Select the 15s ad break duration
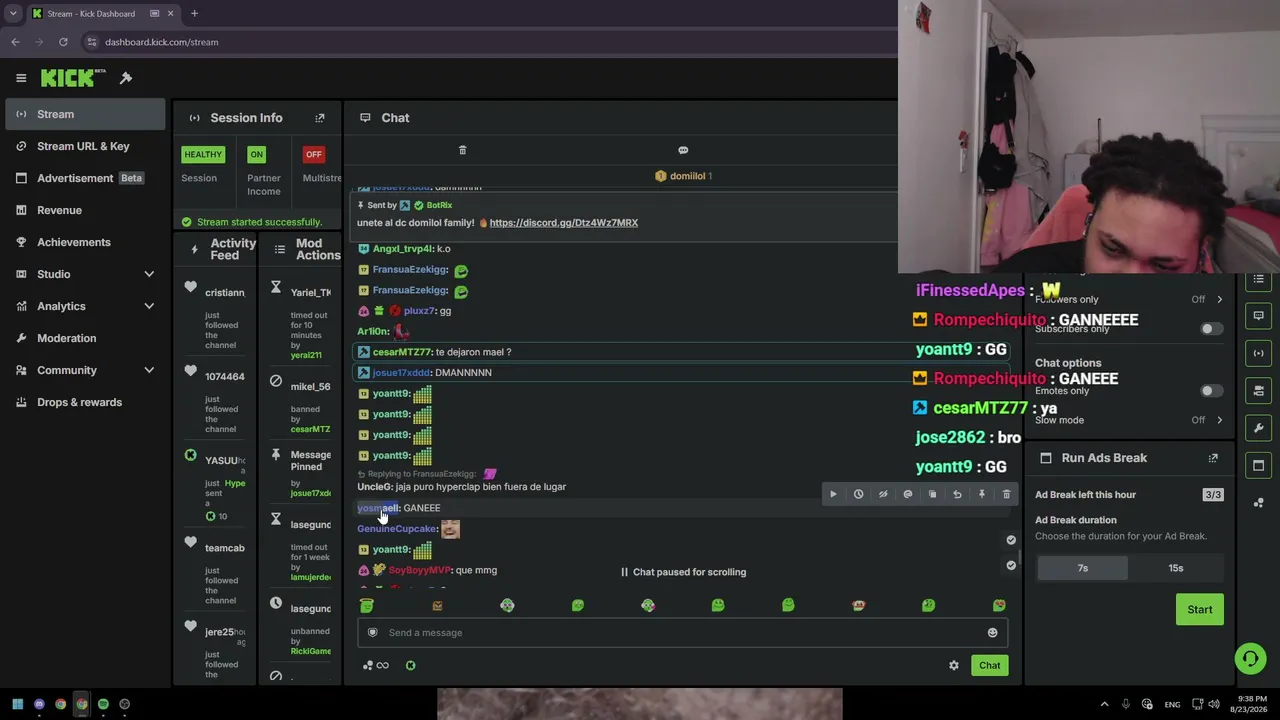This screenshot has height=720, width=1280. 1176,568
